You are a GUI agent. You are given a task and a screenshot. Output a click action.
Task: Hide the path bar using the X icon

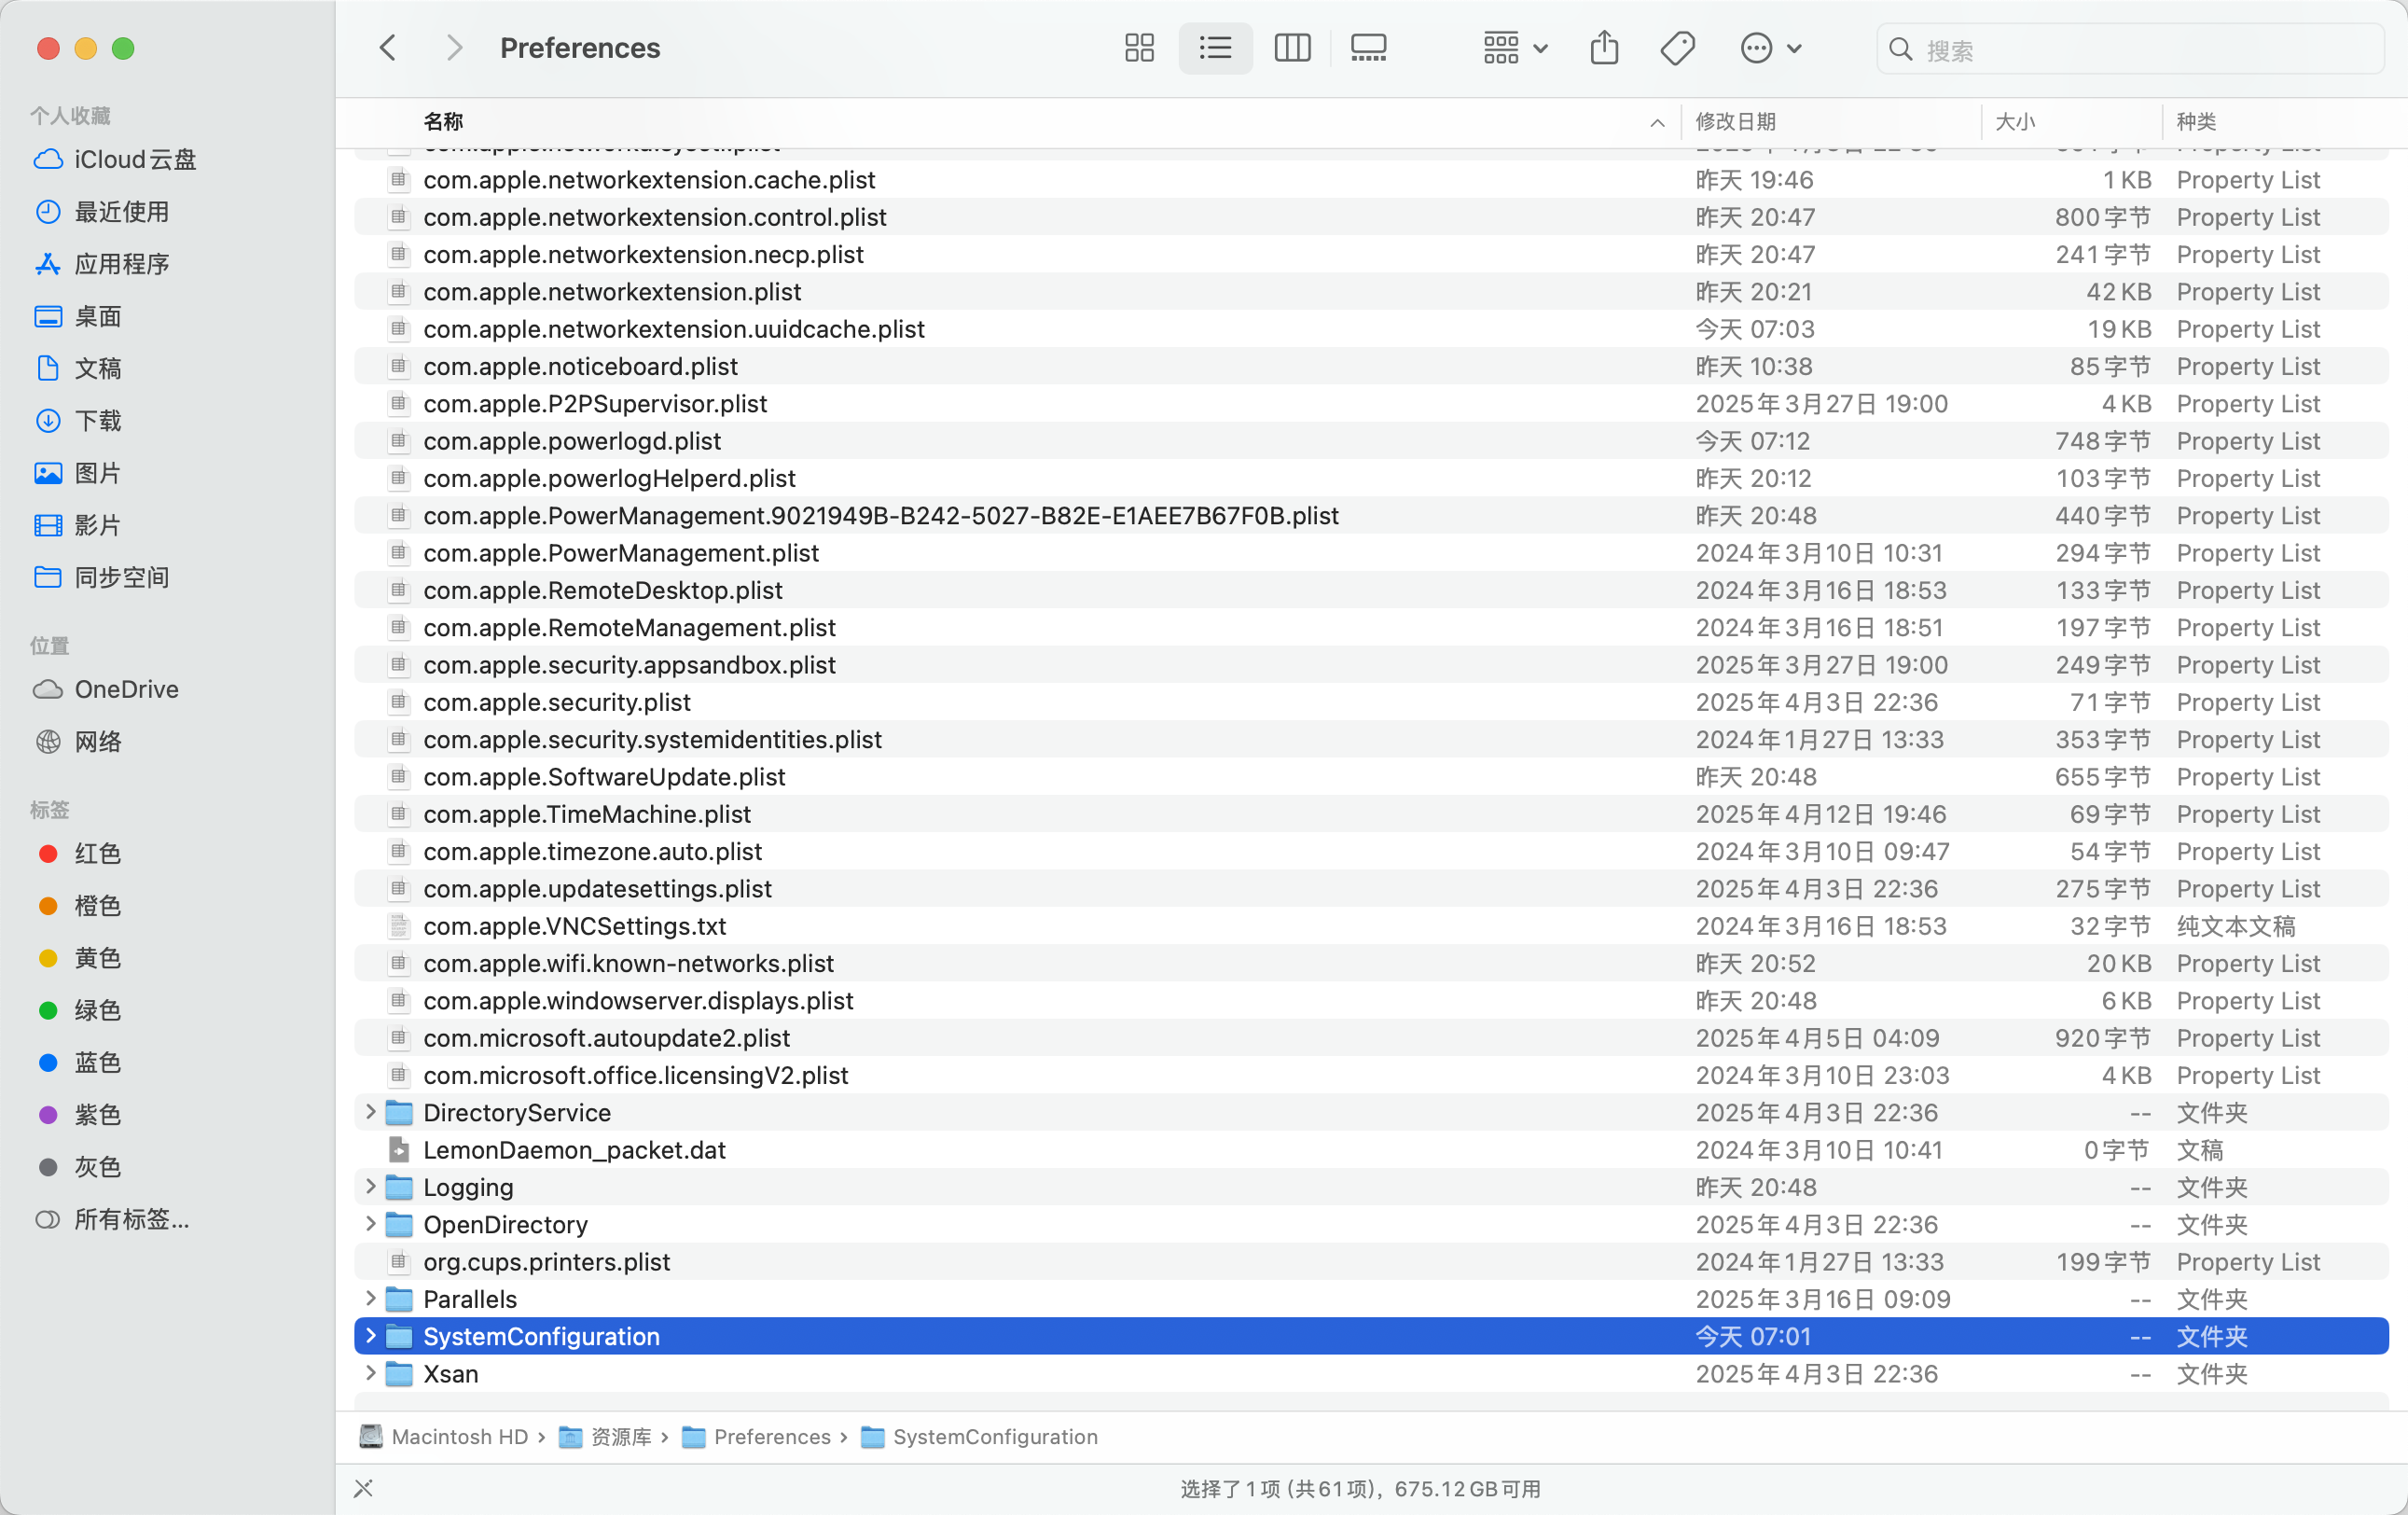pyautogui.click(x=363, y=1488)
